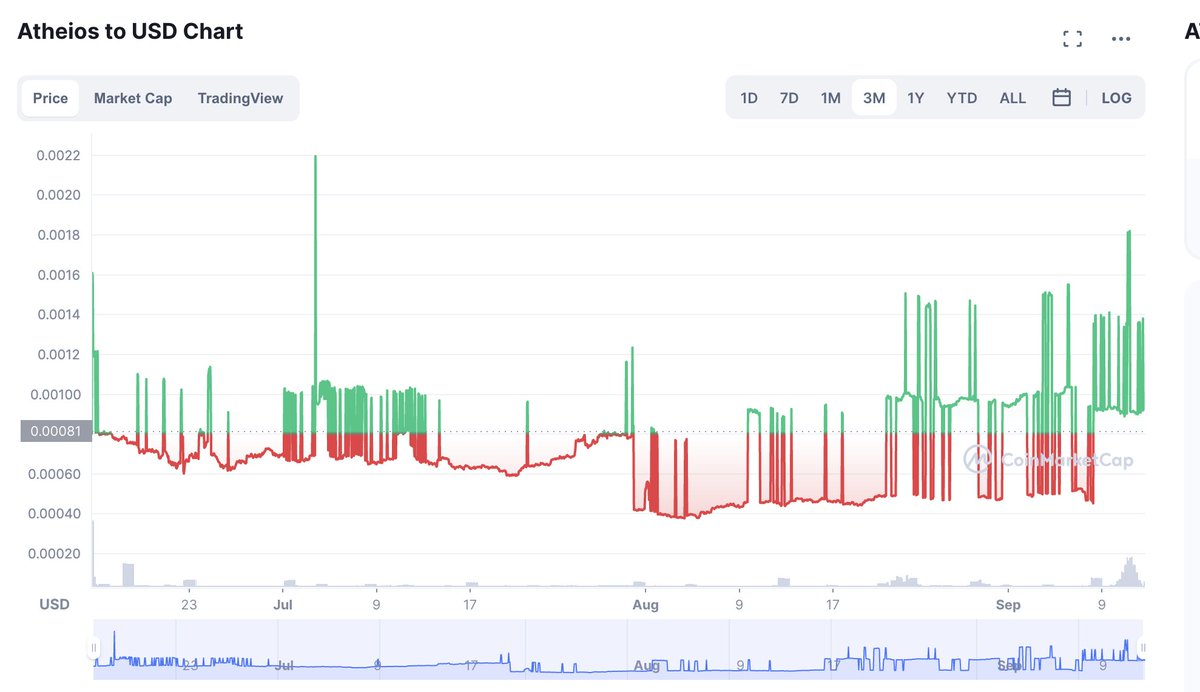Click the 0.0022 y-axis label

pyautogui.click(x=58, y=155)
